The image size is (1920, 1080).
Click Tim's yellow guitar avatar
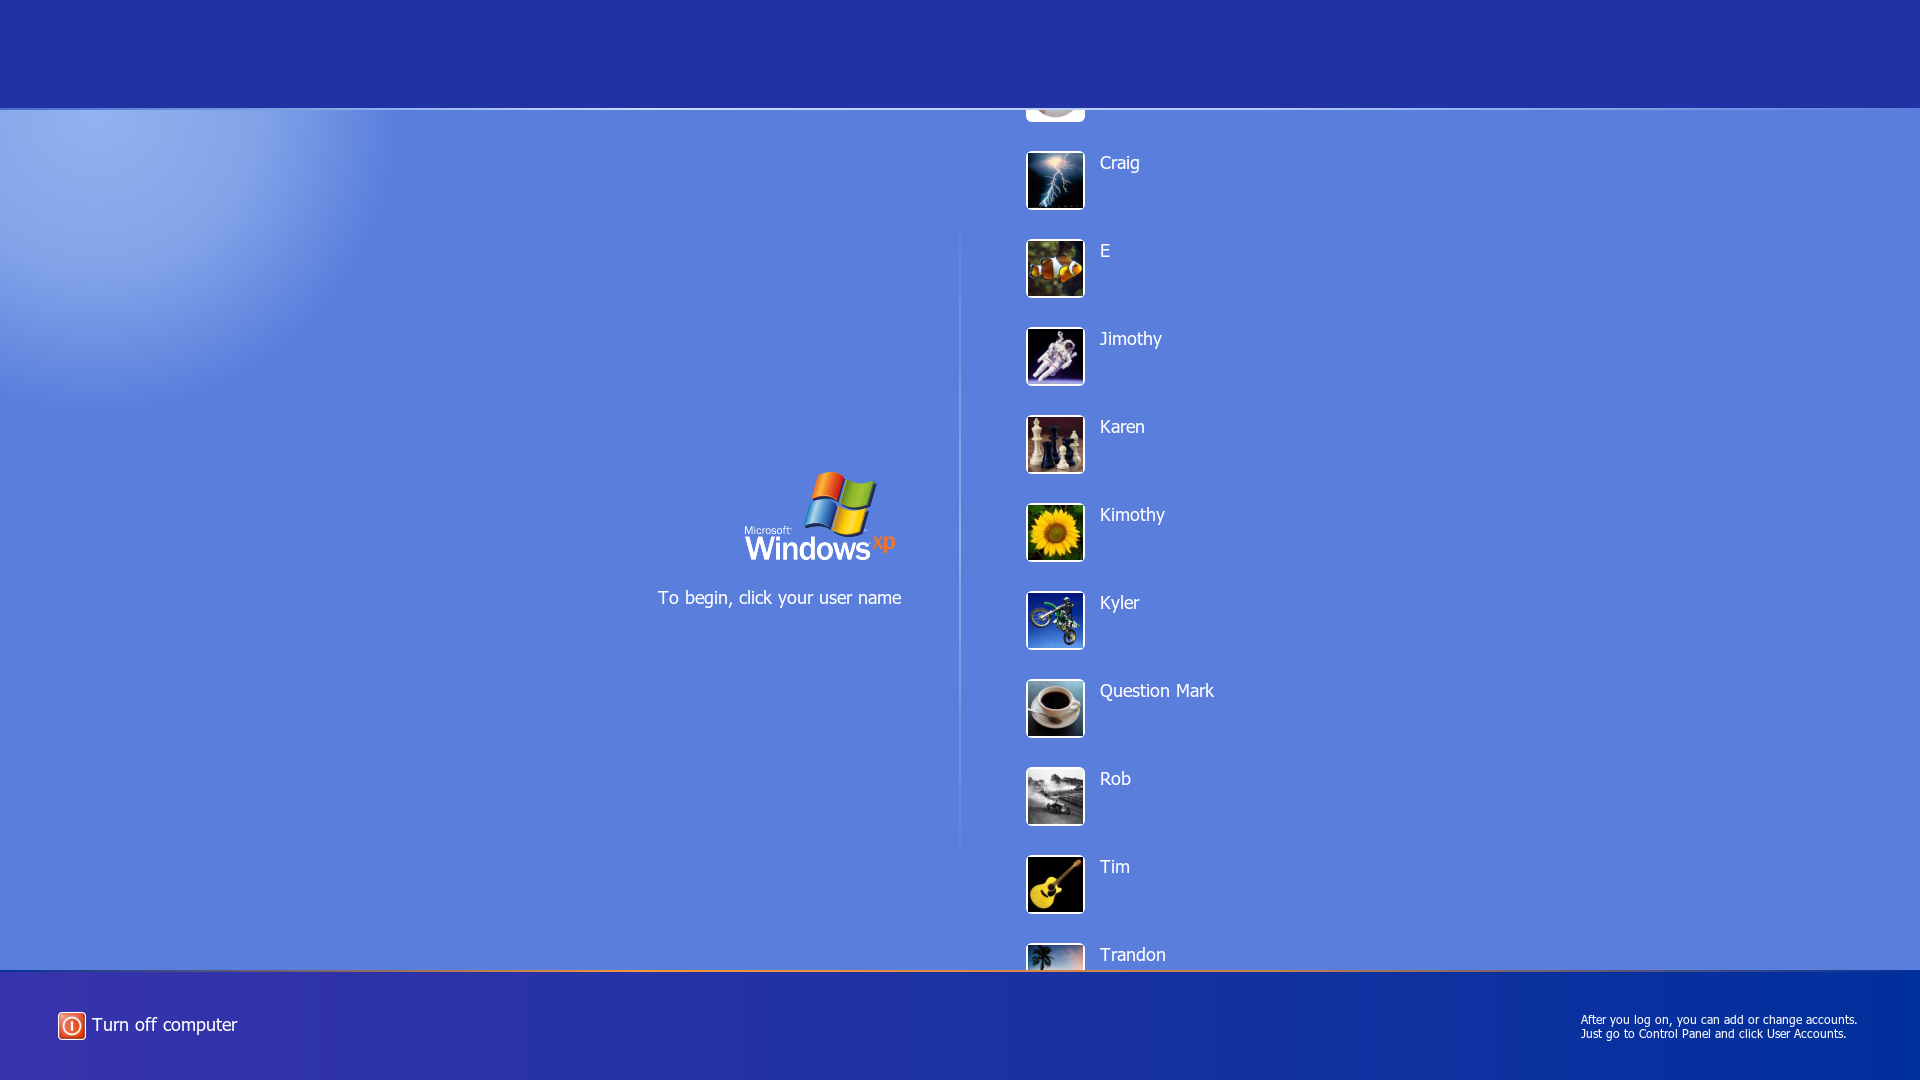click(x=1055, y=884)
